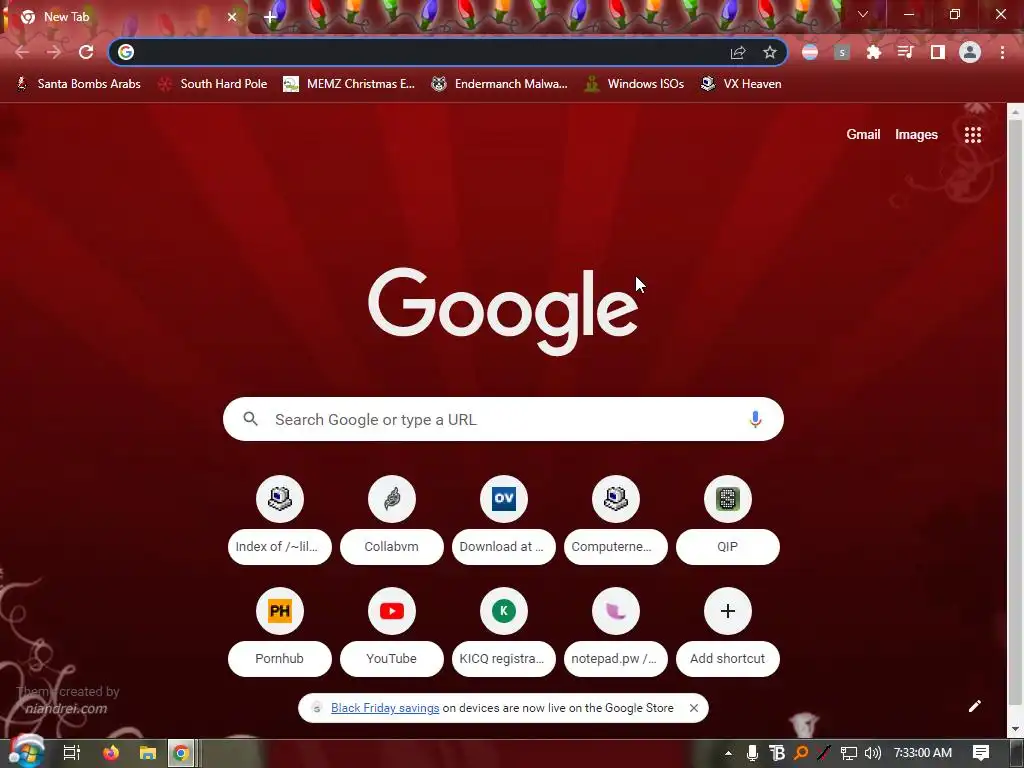Screen dimensions: 1024x768
Task: Click the forward navigation arrow
Action: tap(54, 52)
